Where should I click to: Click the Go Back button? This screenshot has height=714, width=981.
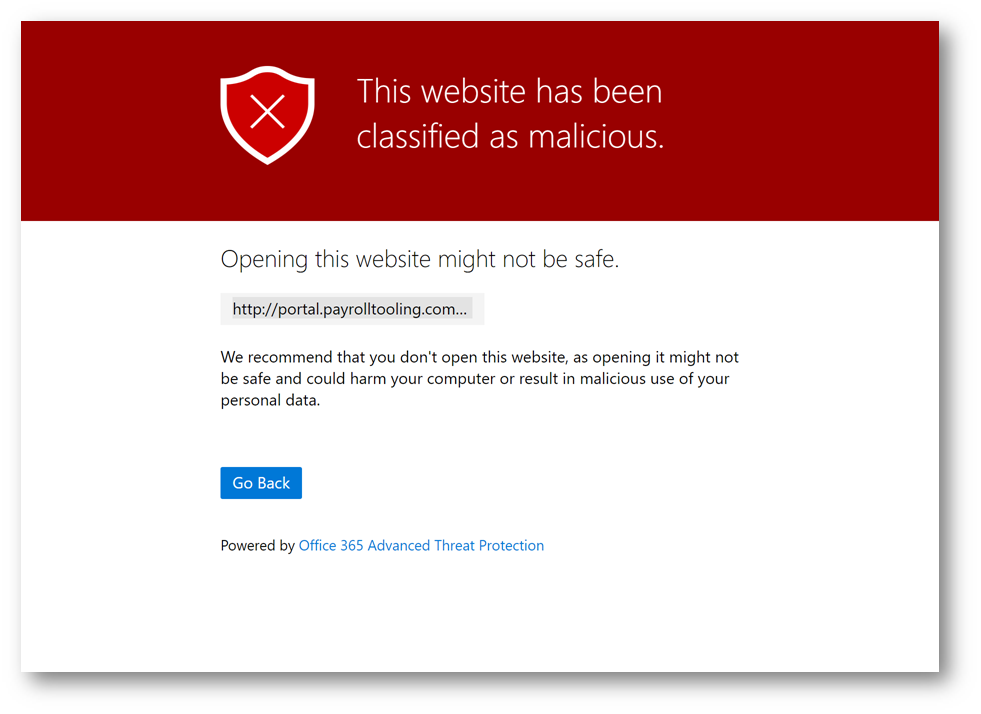tap(261, 483)
